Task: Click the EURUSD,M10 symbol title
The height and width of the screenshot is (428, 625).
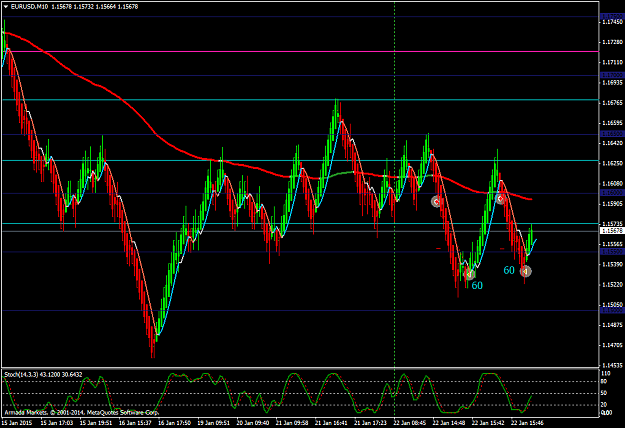Action: coord(29,6)
